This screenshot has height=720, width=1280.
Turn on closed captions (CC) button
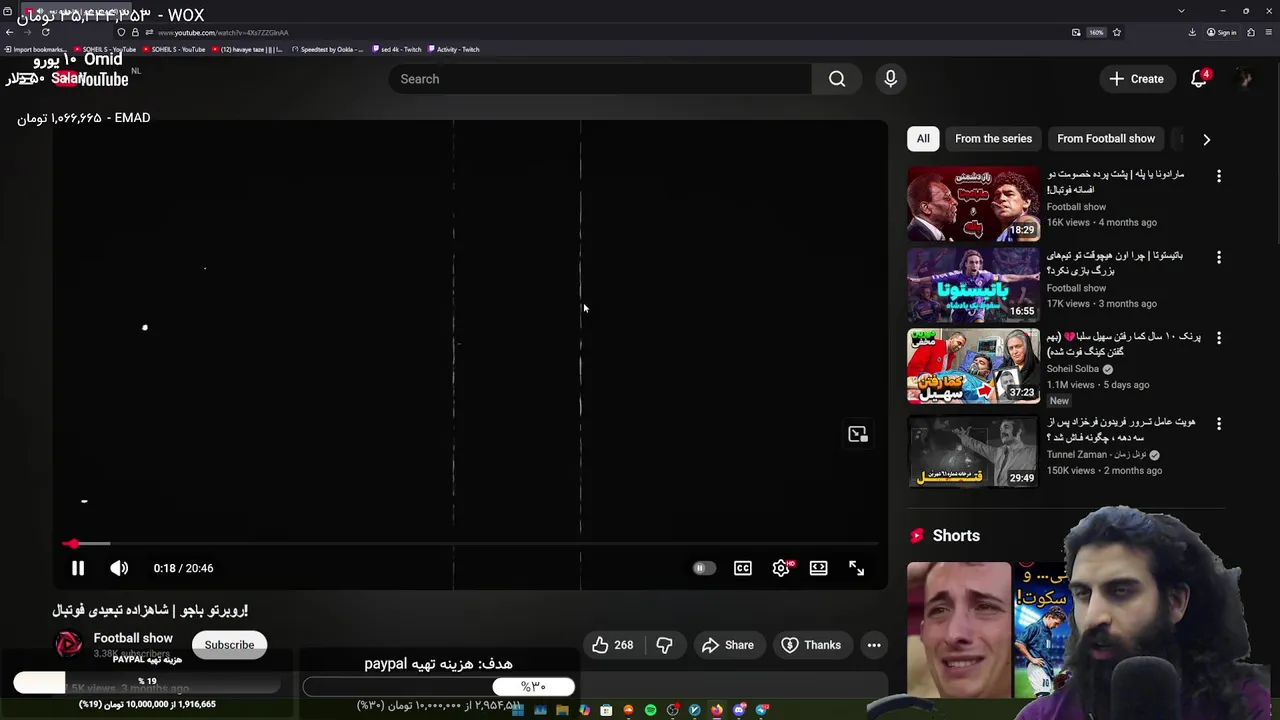click(743, 568)
